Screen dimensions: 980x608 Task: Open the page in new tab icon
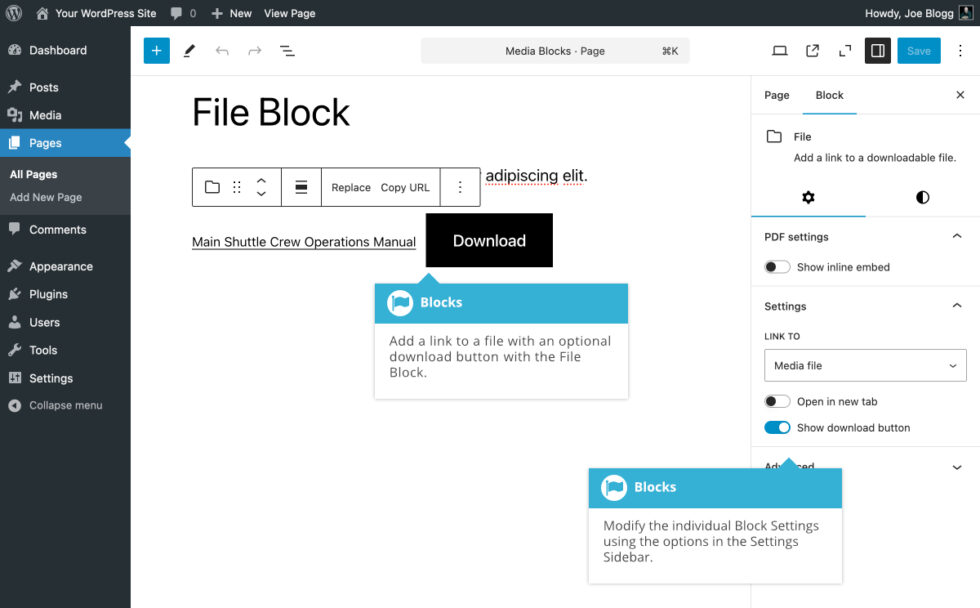coord(812,51)
